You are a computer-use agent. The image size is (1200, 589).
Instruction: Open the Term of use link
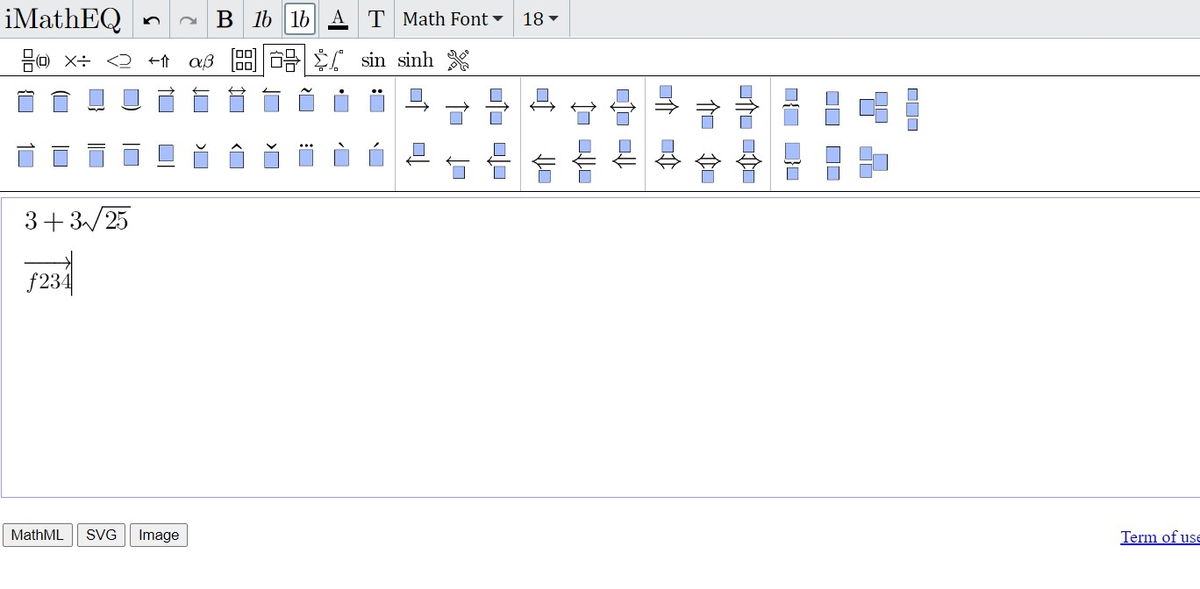1158,537
